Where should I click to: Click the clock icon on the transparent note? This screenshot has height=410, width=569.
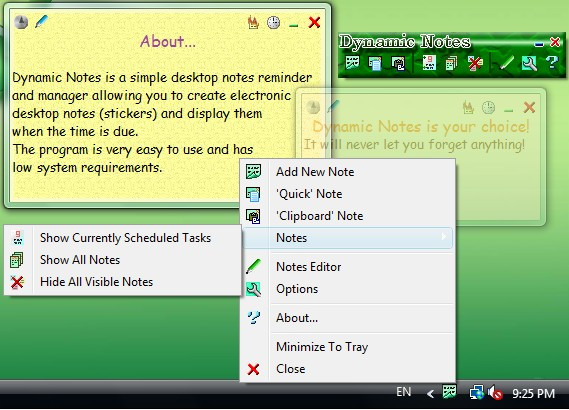488,107
